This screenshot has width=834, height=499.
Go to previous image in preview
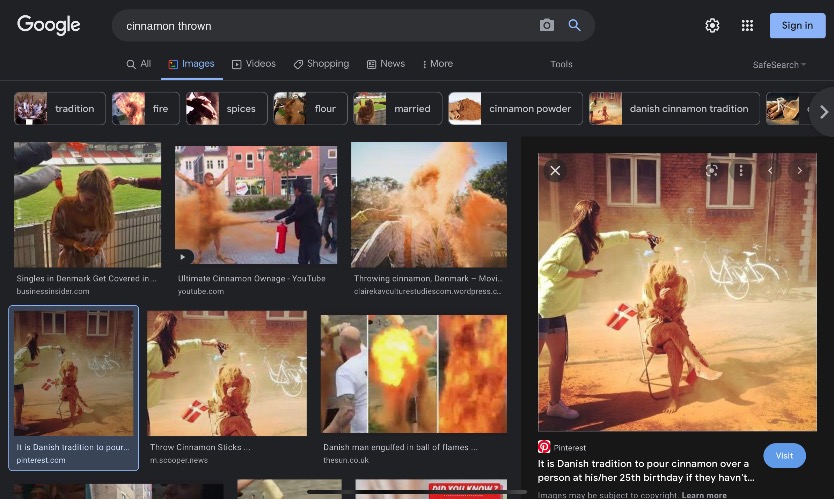pos(770,171)
